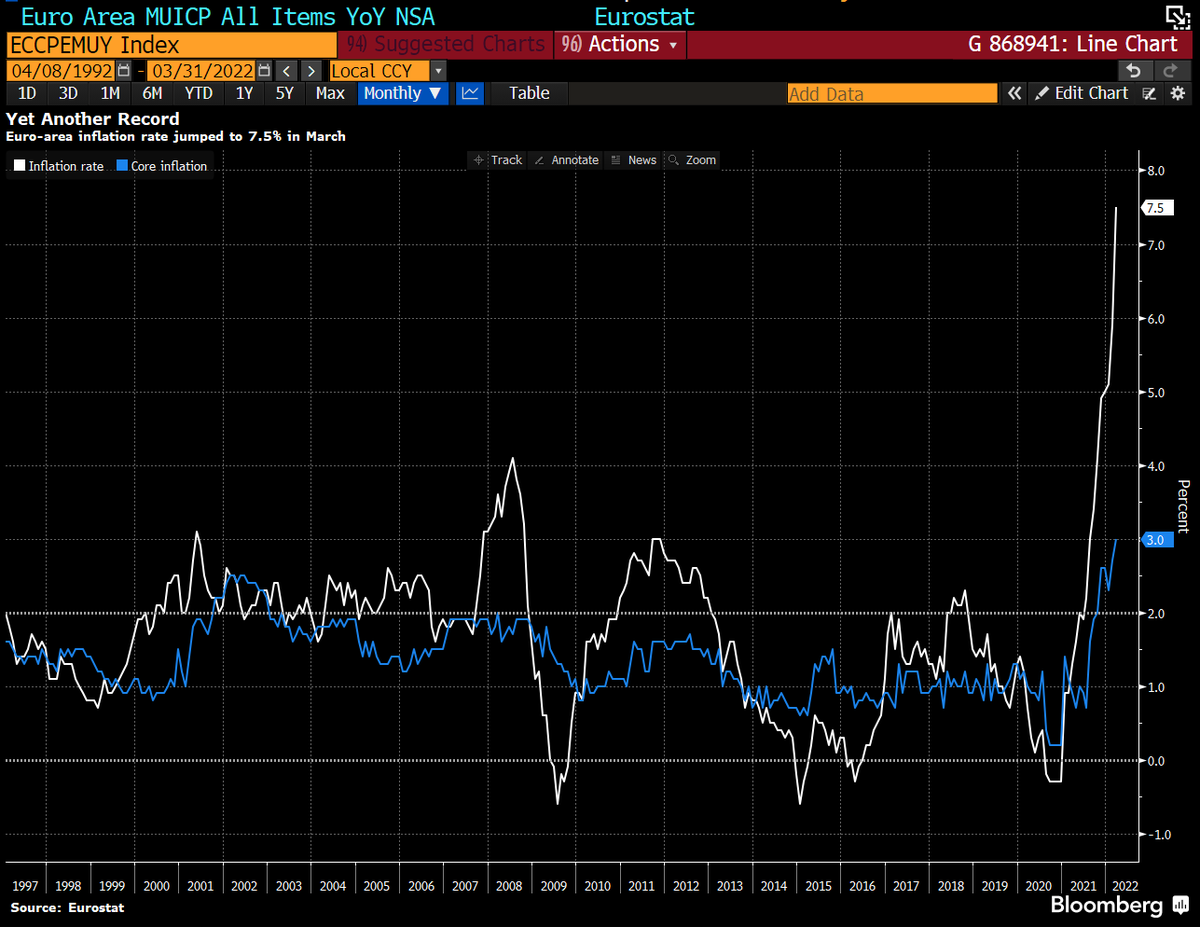
Task: Click the end date field 03/31/2022
Action: [x=201, y=71]
